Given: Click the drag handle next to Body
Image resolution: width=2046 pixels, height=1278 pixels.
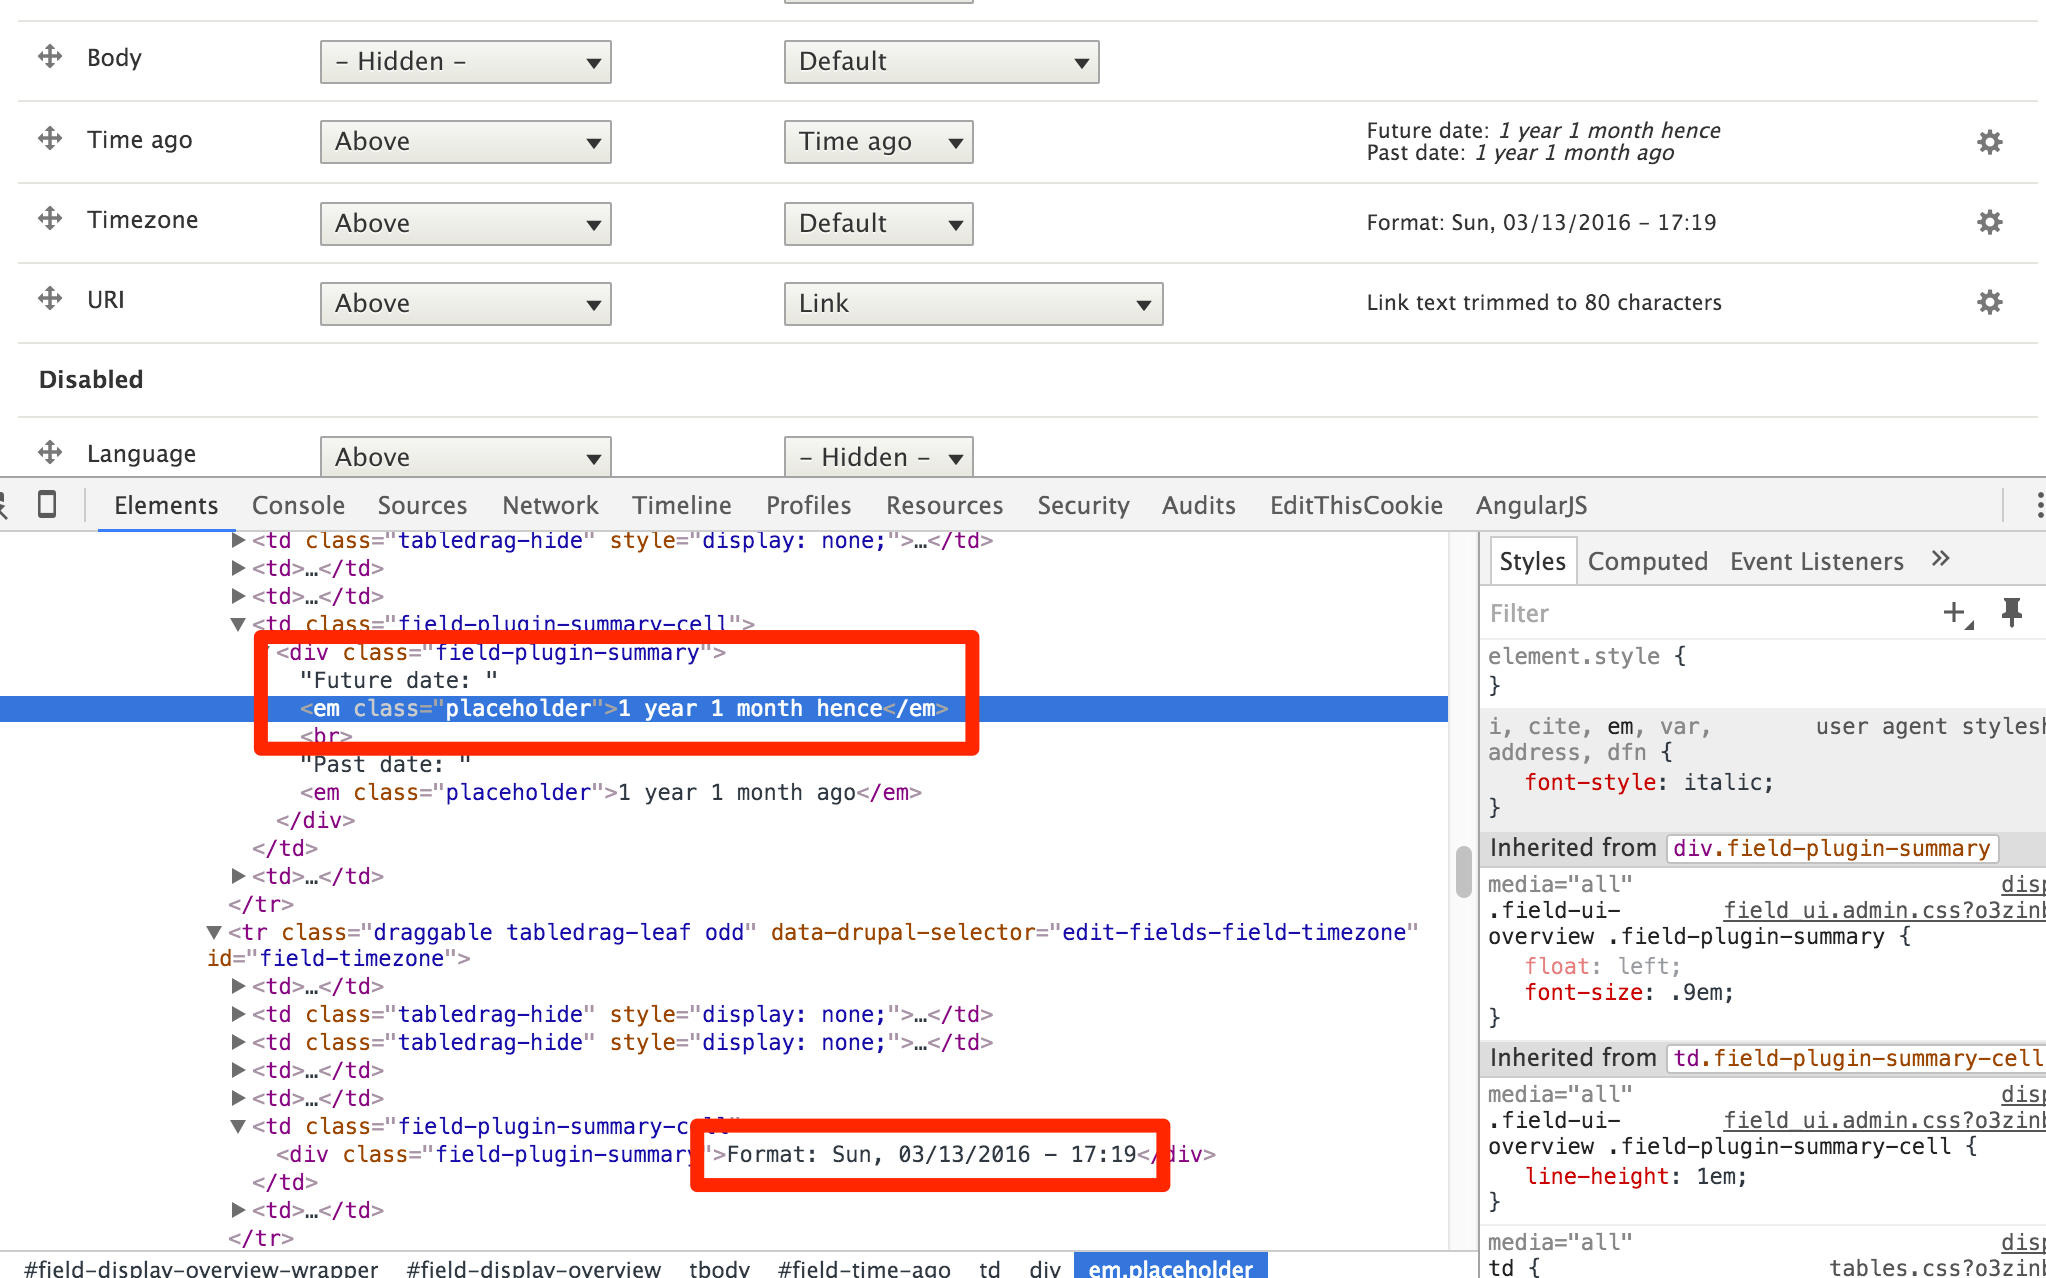Looking at the screenshot, I should (48, 57).
